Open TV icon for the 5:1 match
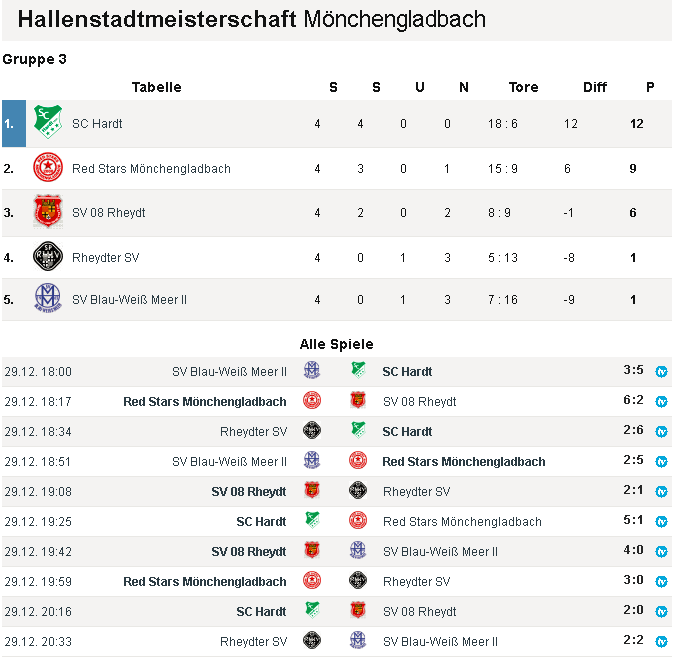This screenshot has height=659, width=673. 661,522
